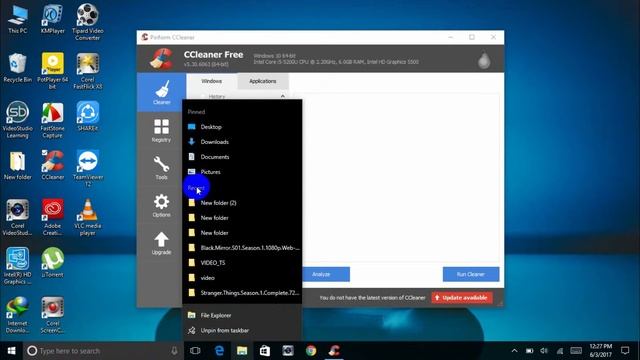The height and width of the screenshot is (360, 640).
Task: Switch to the Windows tab
Action: [x=211, y=81]
